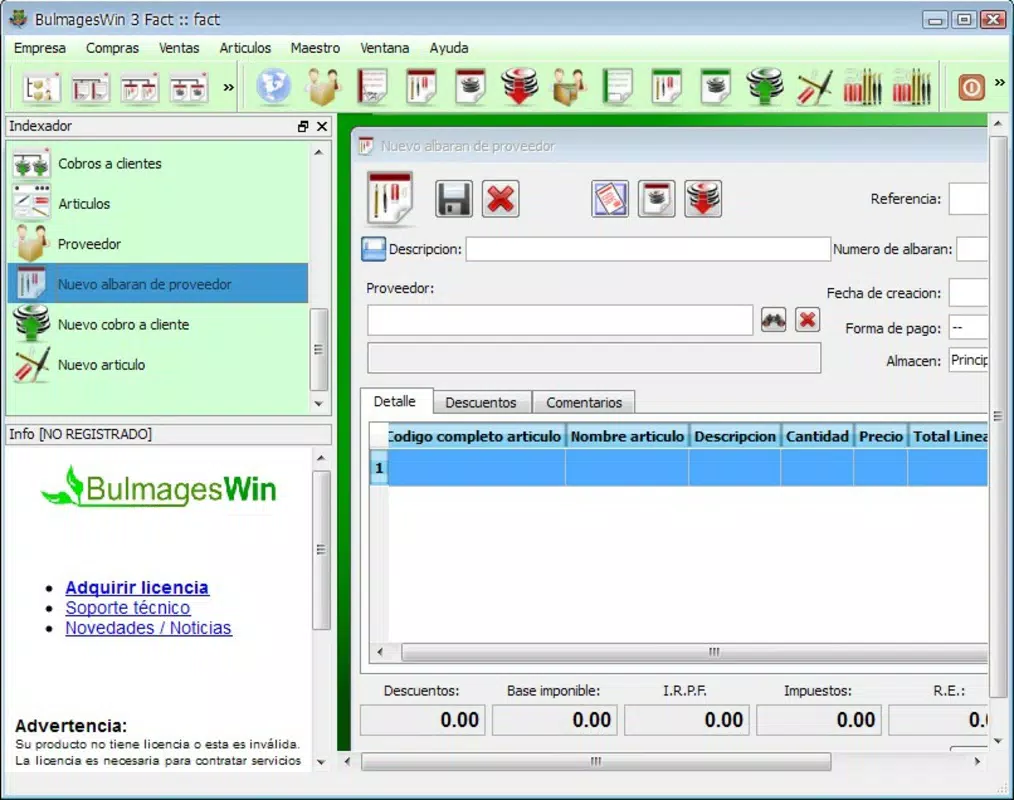This screenshot has height=800, width=1014.
Task: Open clients via the cardboard box icon next to green document
Action: point(569,87)
